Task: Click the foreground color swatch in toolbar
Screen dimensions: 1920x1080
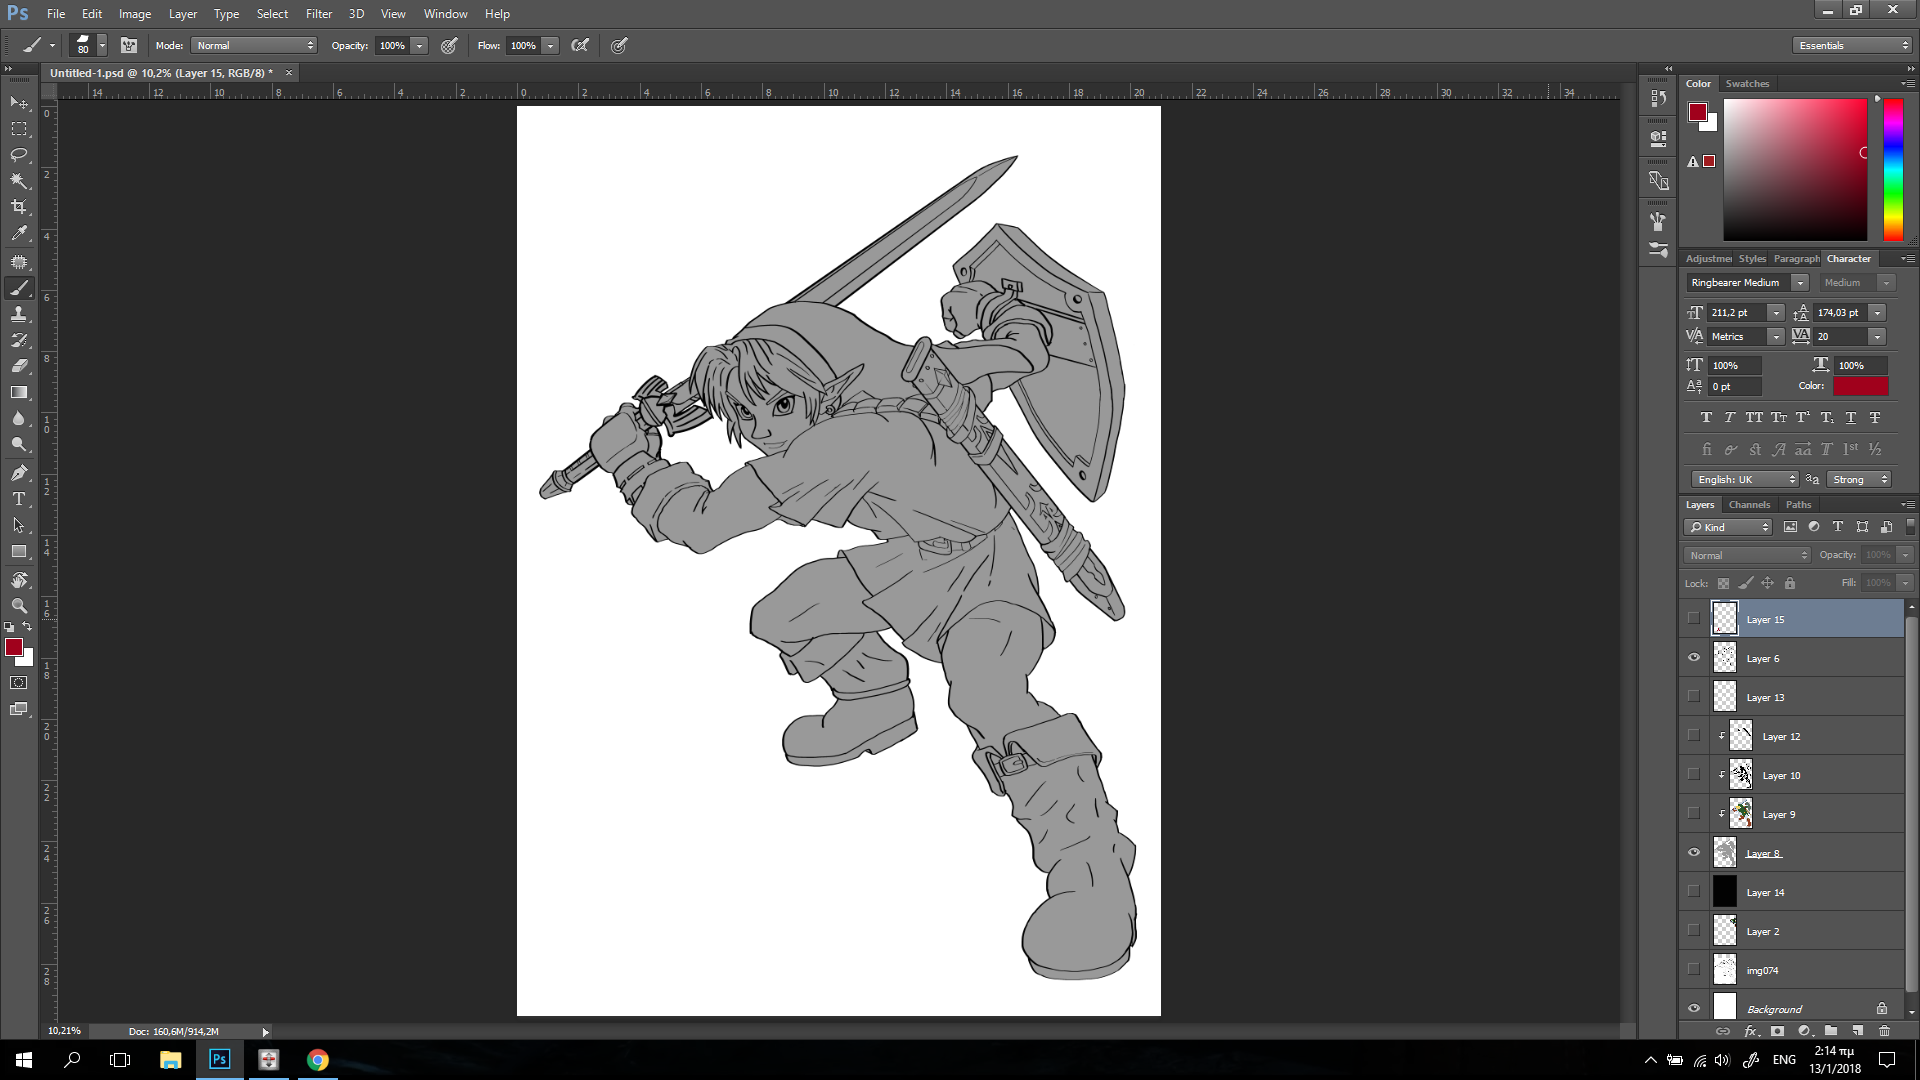Action: point(14,648)
